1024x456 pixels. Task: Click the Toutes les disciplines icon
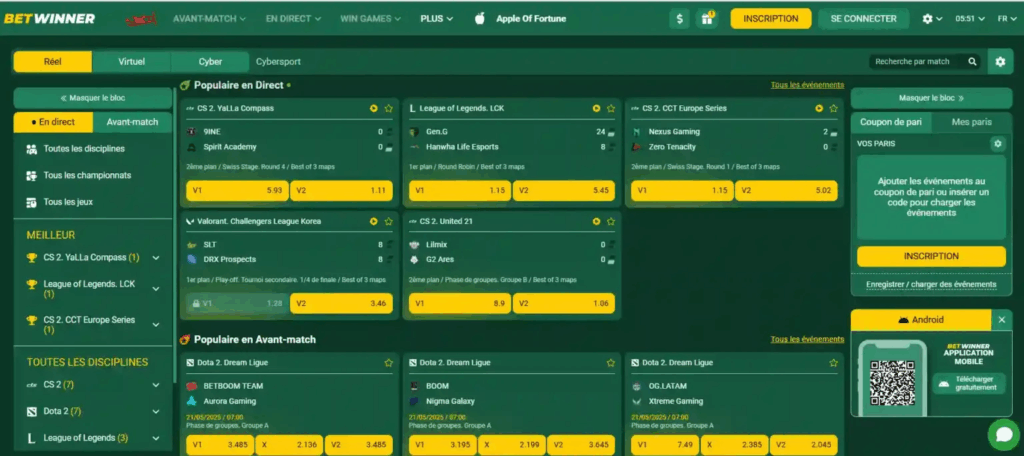coord(31,149)
